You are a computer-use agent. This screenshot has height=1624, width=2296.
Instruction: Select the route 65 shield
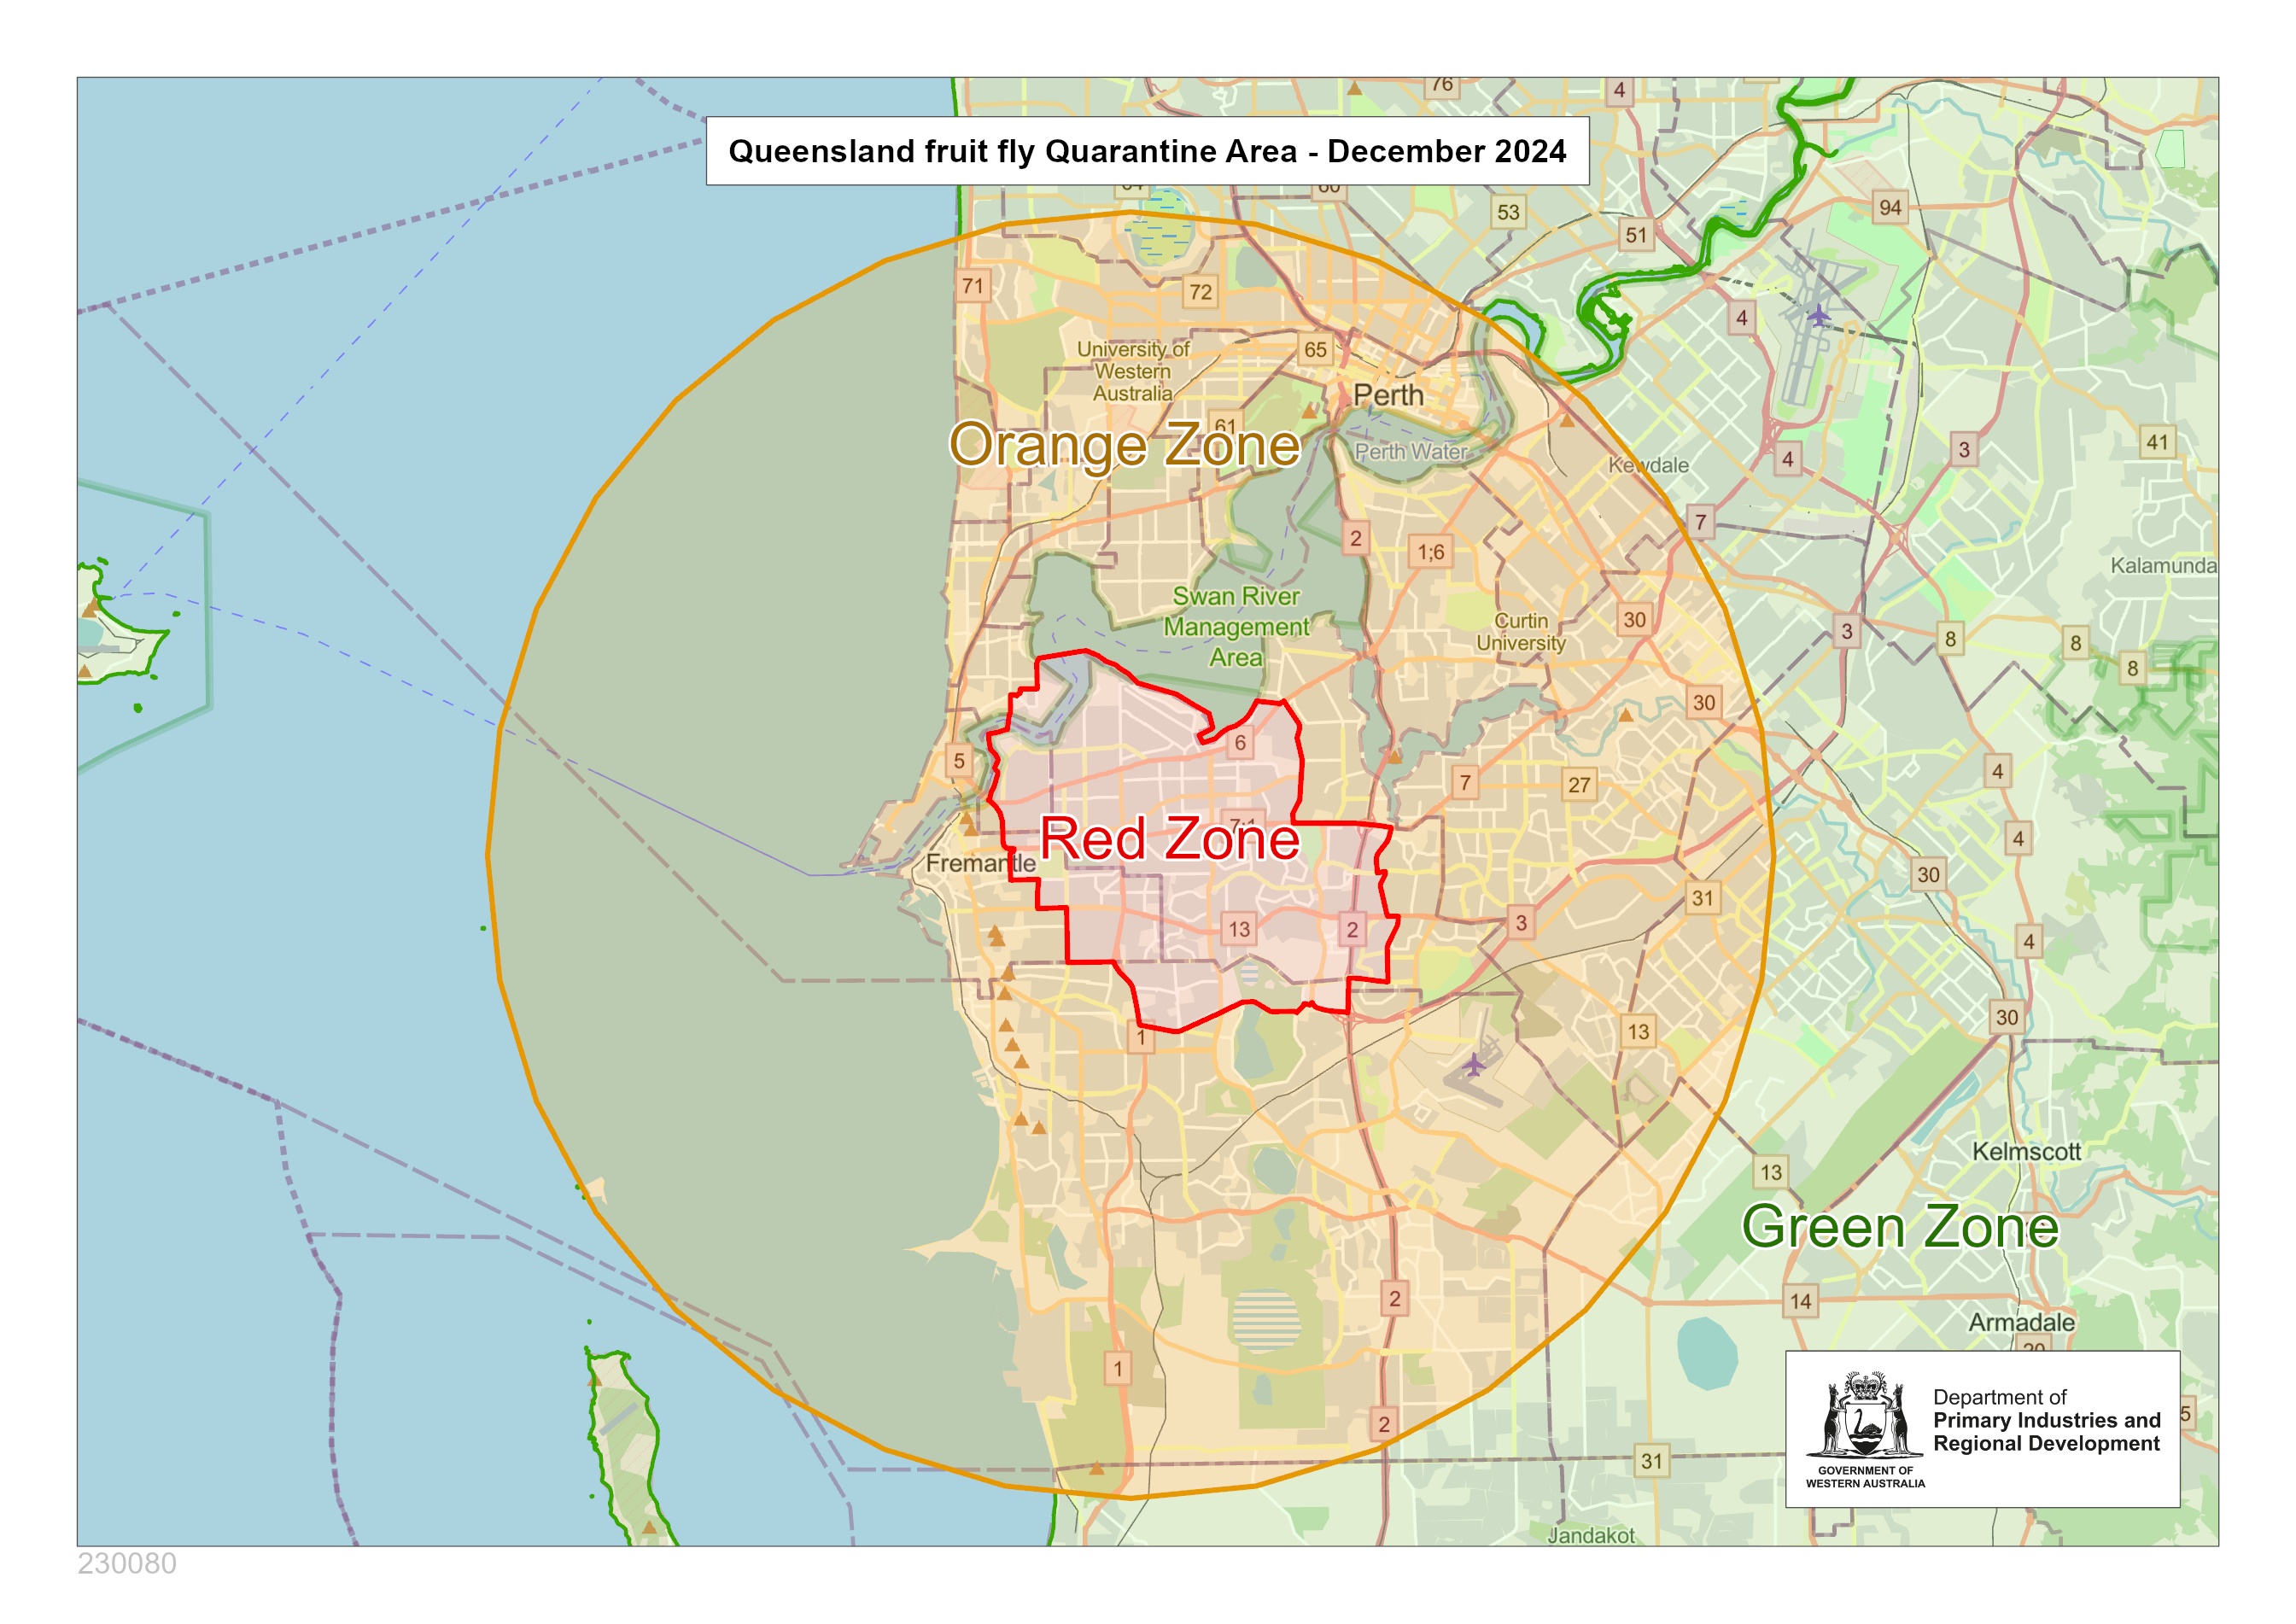click(x=1315, y=350)
